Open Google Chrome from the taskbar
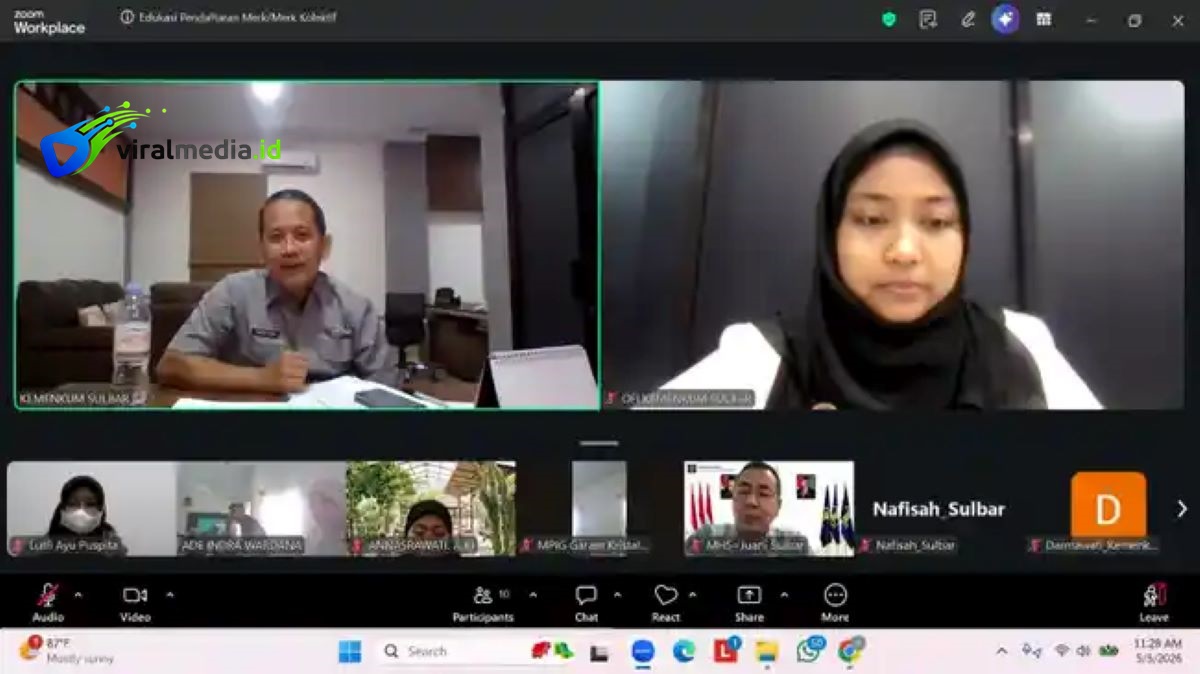The width and height of the screenshot is (1200, 674). (x=851, y=651)
